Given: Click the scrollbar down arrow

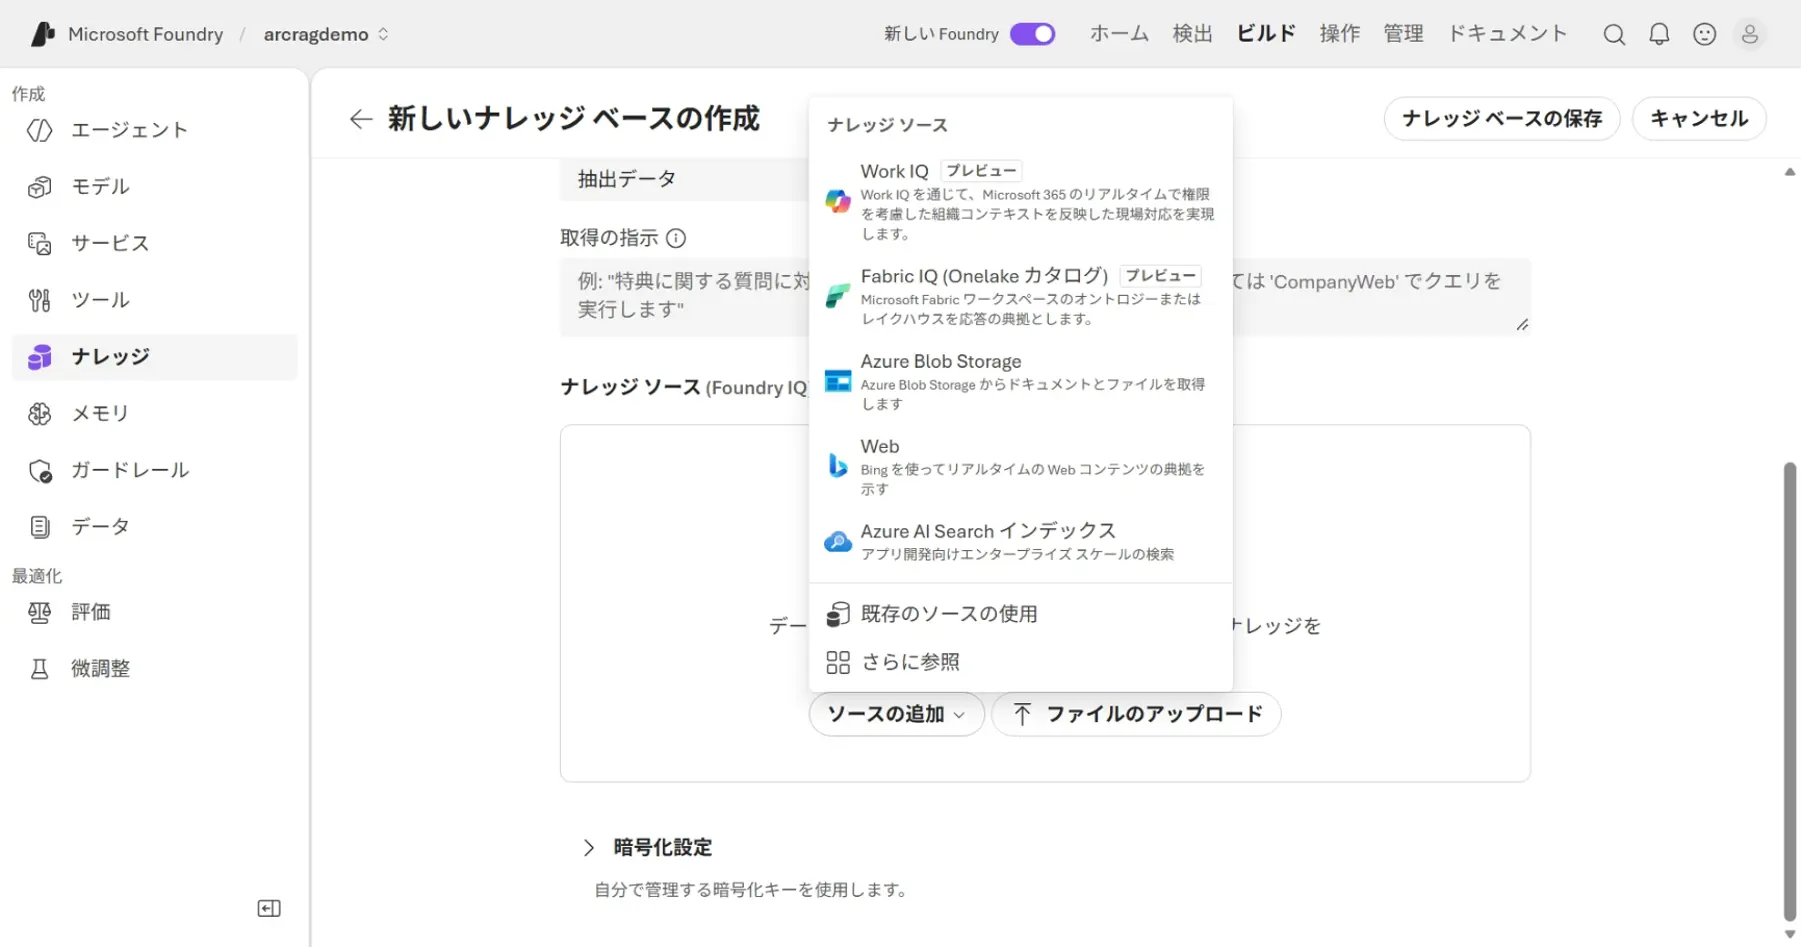Looking at the screenshot, I should point(1790,934).
